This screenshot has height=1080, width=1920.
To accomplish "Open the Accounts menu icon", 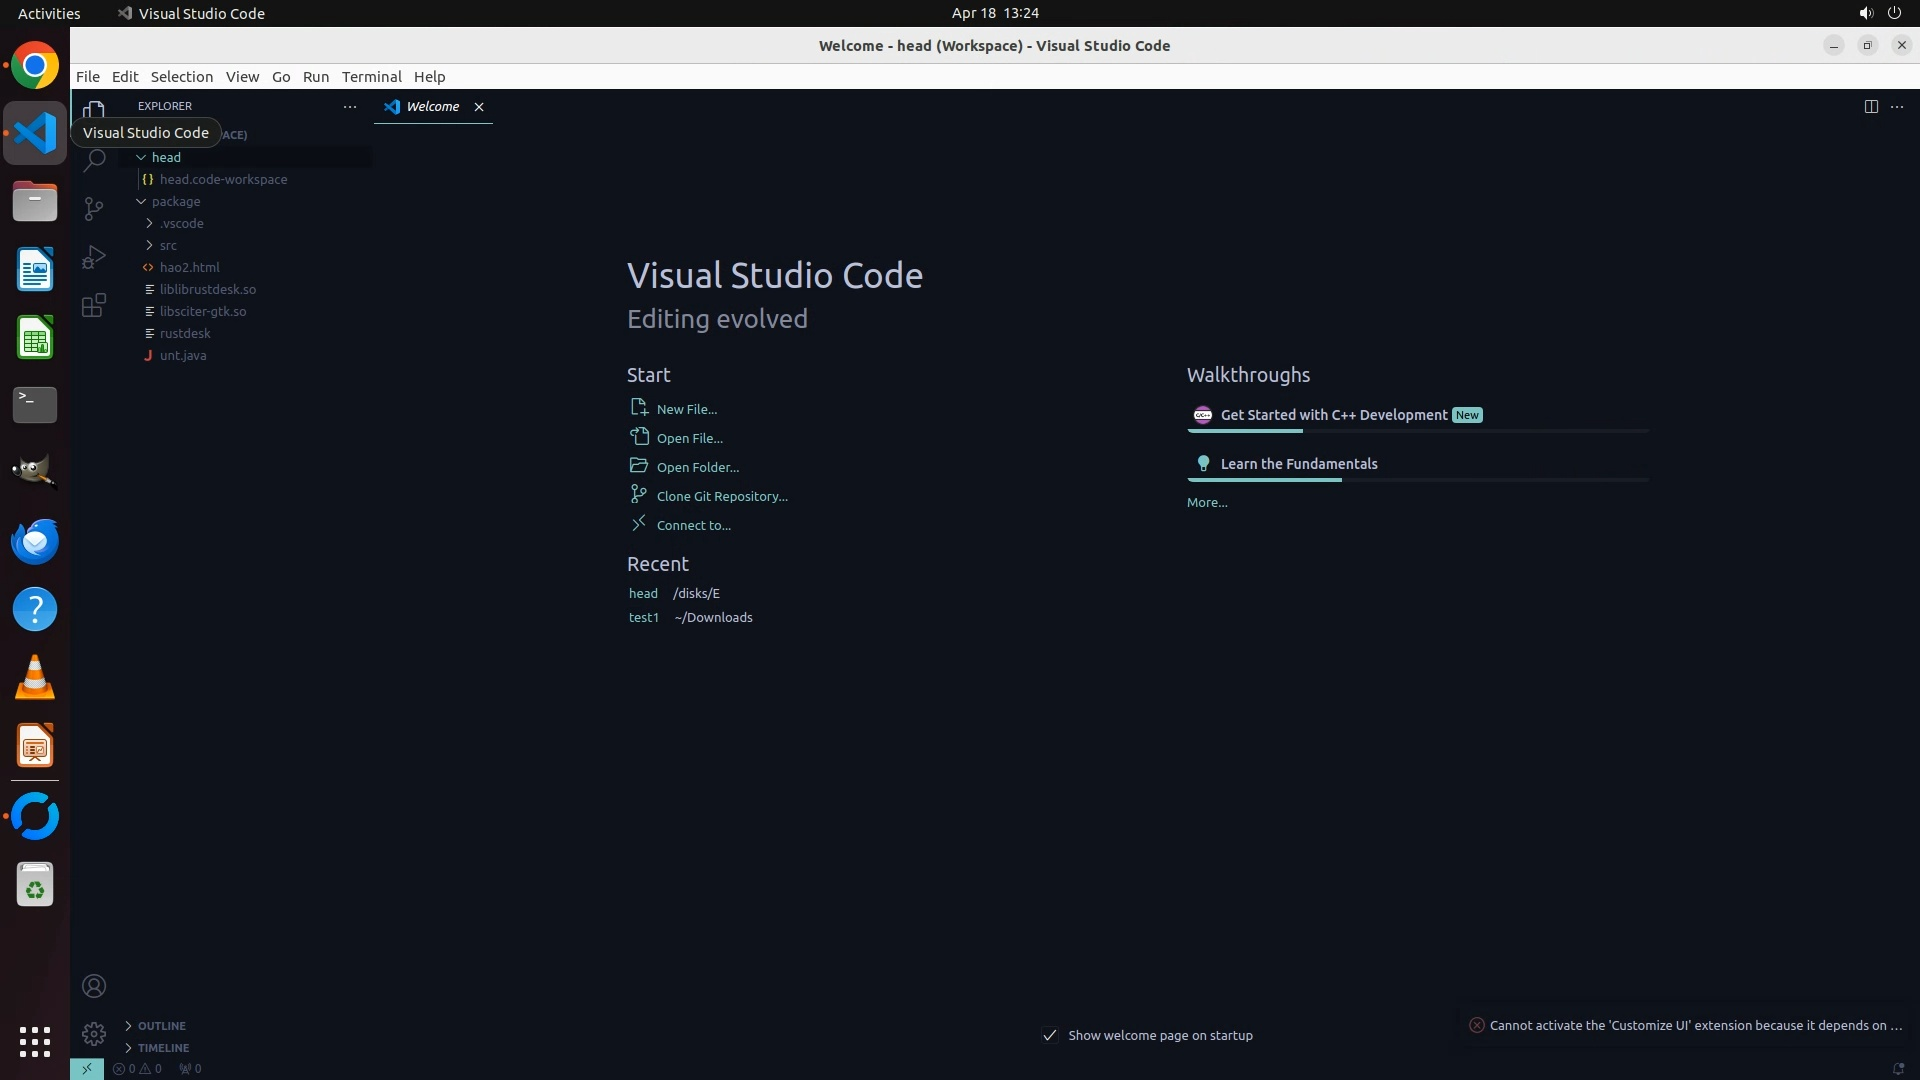I will click(94, 986).
